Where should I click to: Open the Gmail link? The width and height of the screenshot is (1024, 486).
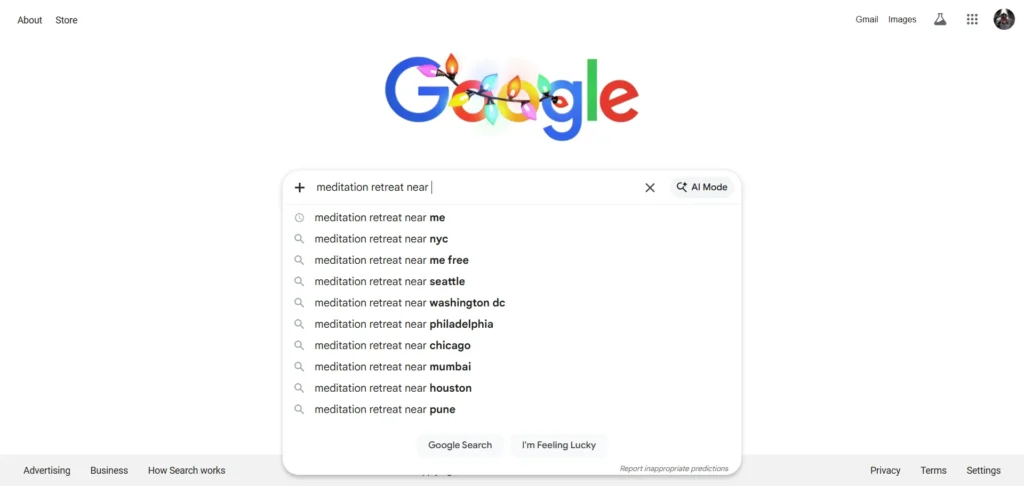866,19
